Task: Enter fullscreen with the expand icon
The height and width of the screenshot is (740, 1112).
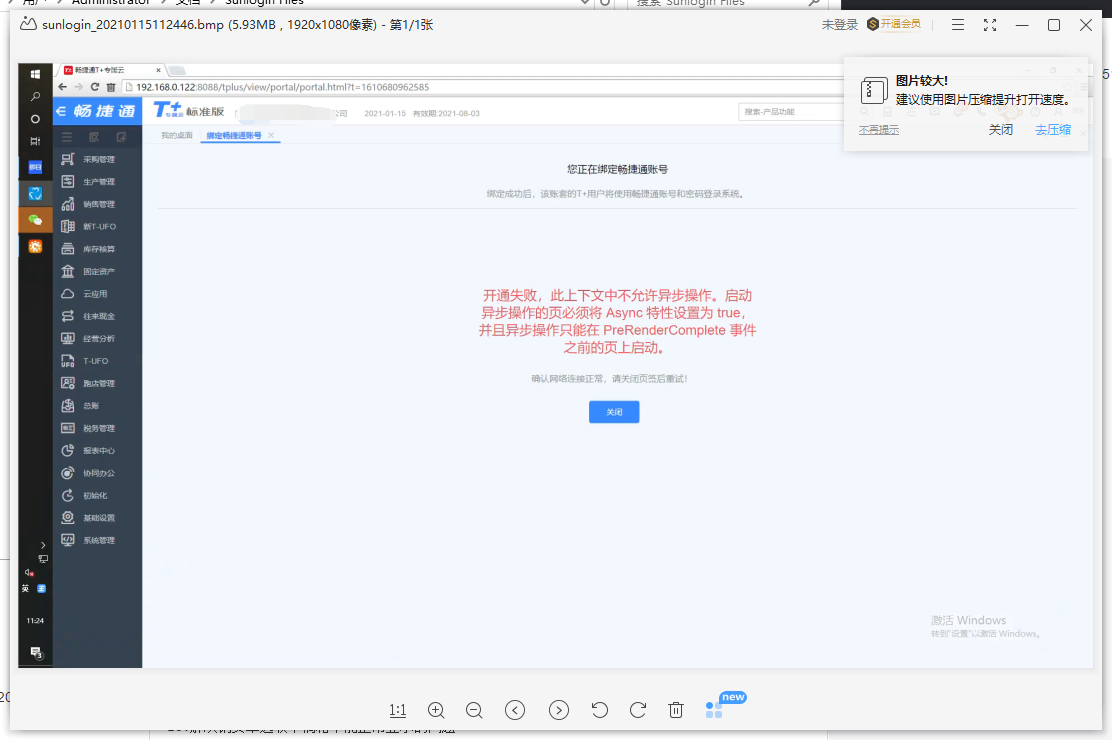Action: [990, 25]
